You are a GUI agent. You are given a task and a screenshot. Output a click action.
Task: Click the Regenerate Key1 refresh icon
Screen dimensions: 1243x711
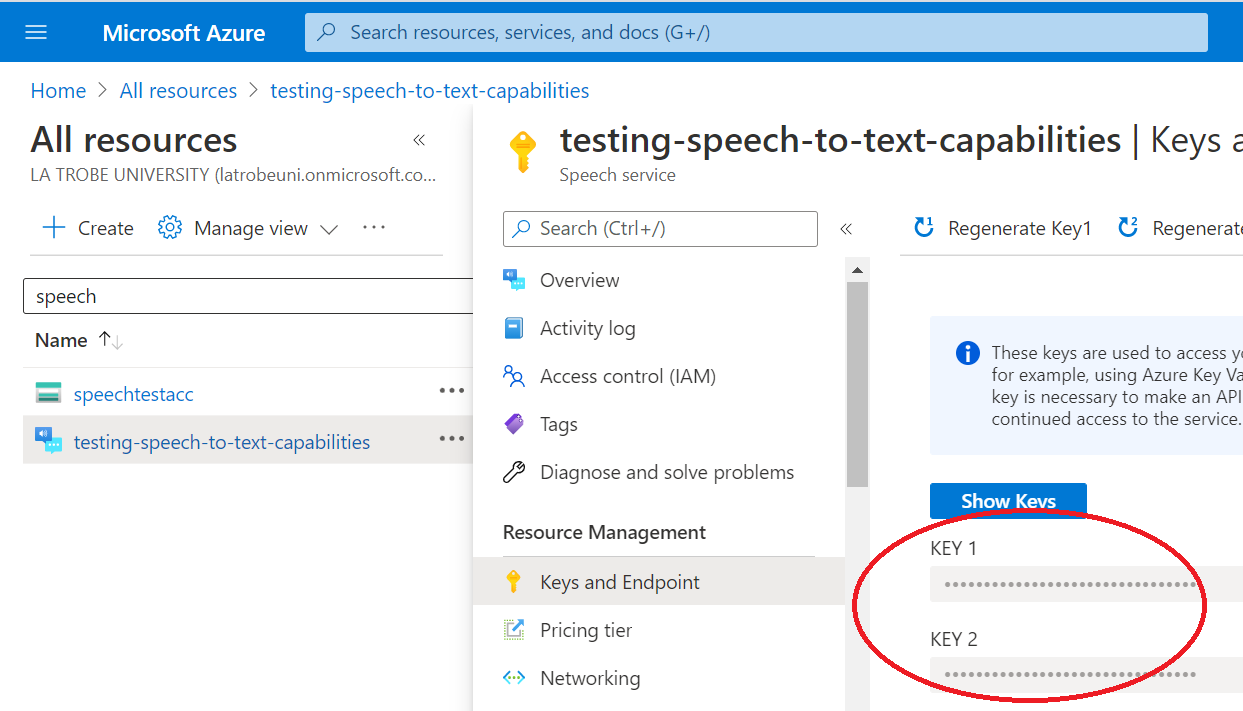point(924,228)
